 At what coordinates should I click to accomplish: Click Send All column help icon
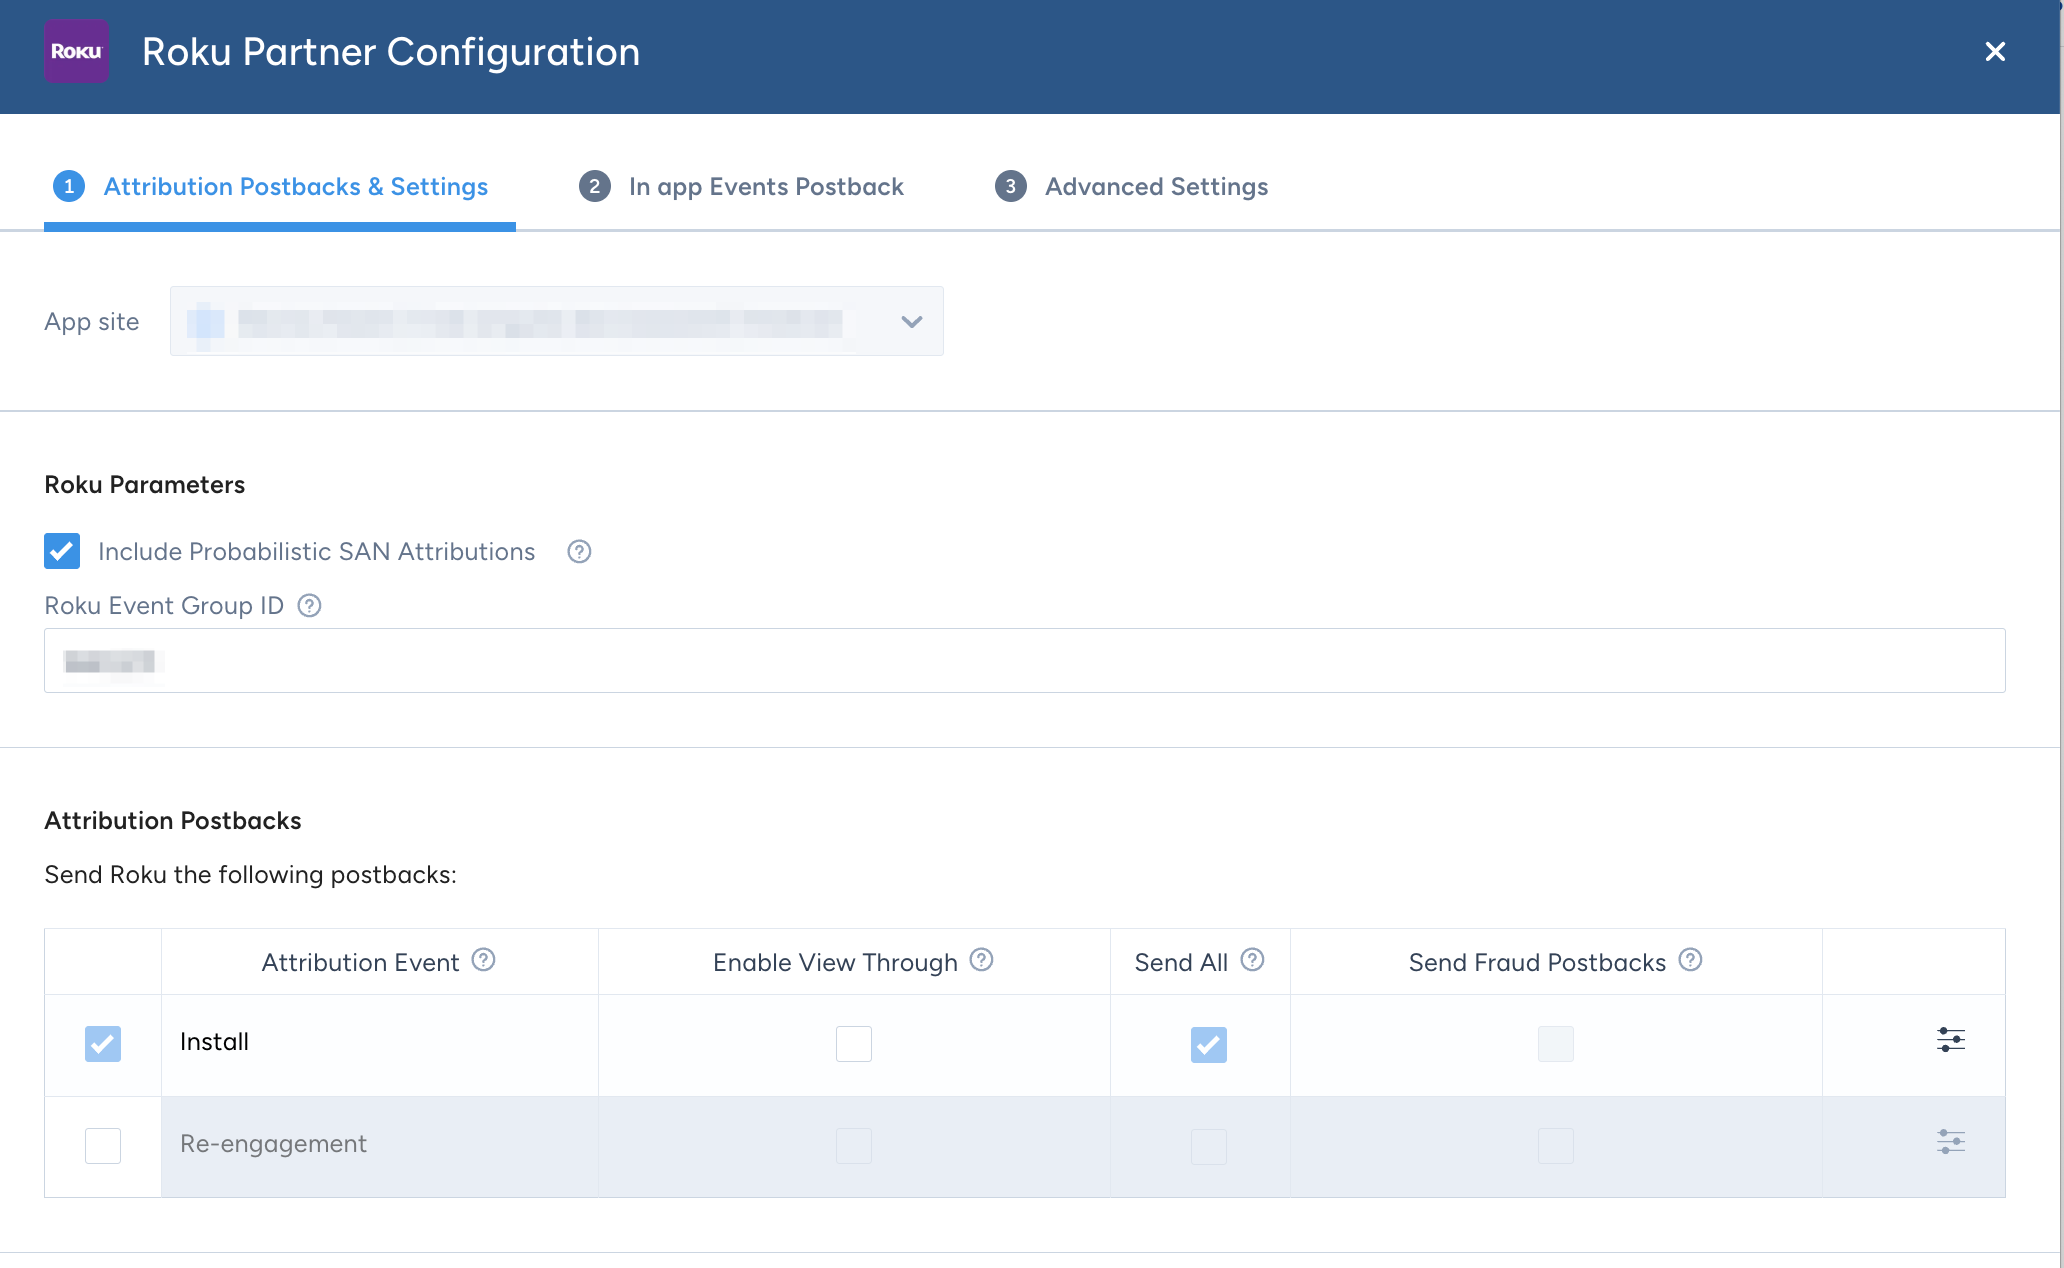(x=1253, y=960)
